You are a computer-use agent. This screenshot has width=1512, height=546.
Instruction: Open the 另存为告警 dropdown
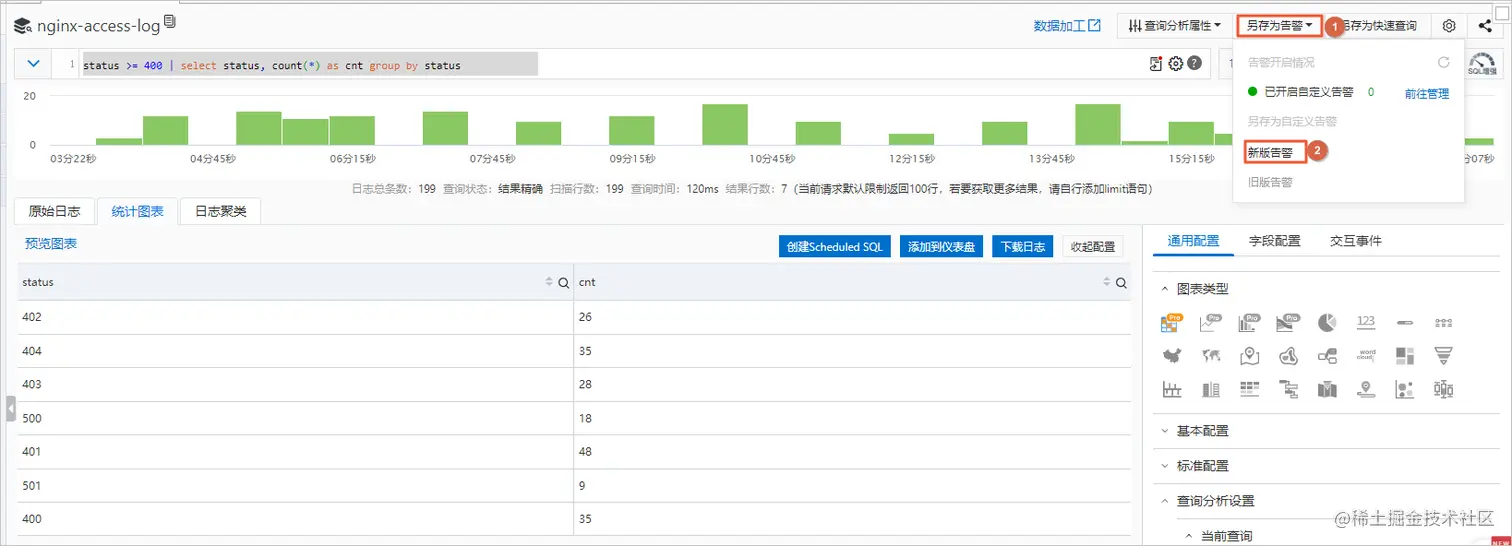[1279, 26]
